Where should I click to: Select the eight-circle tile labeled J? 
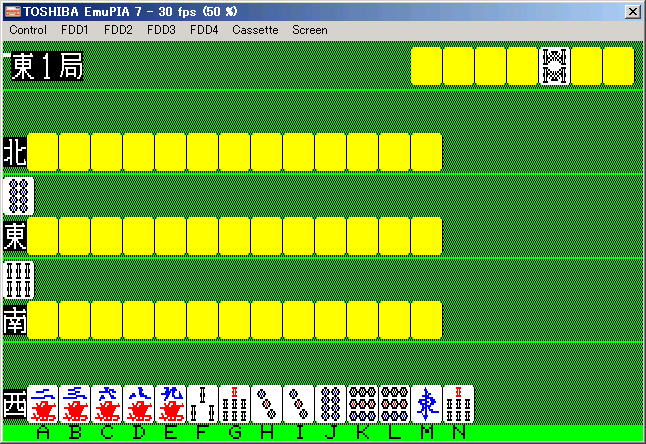click(x=331, y=405)
